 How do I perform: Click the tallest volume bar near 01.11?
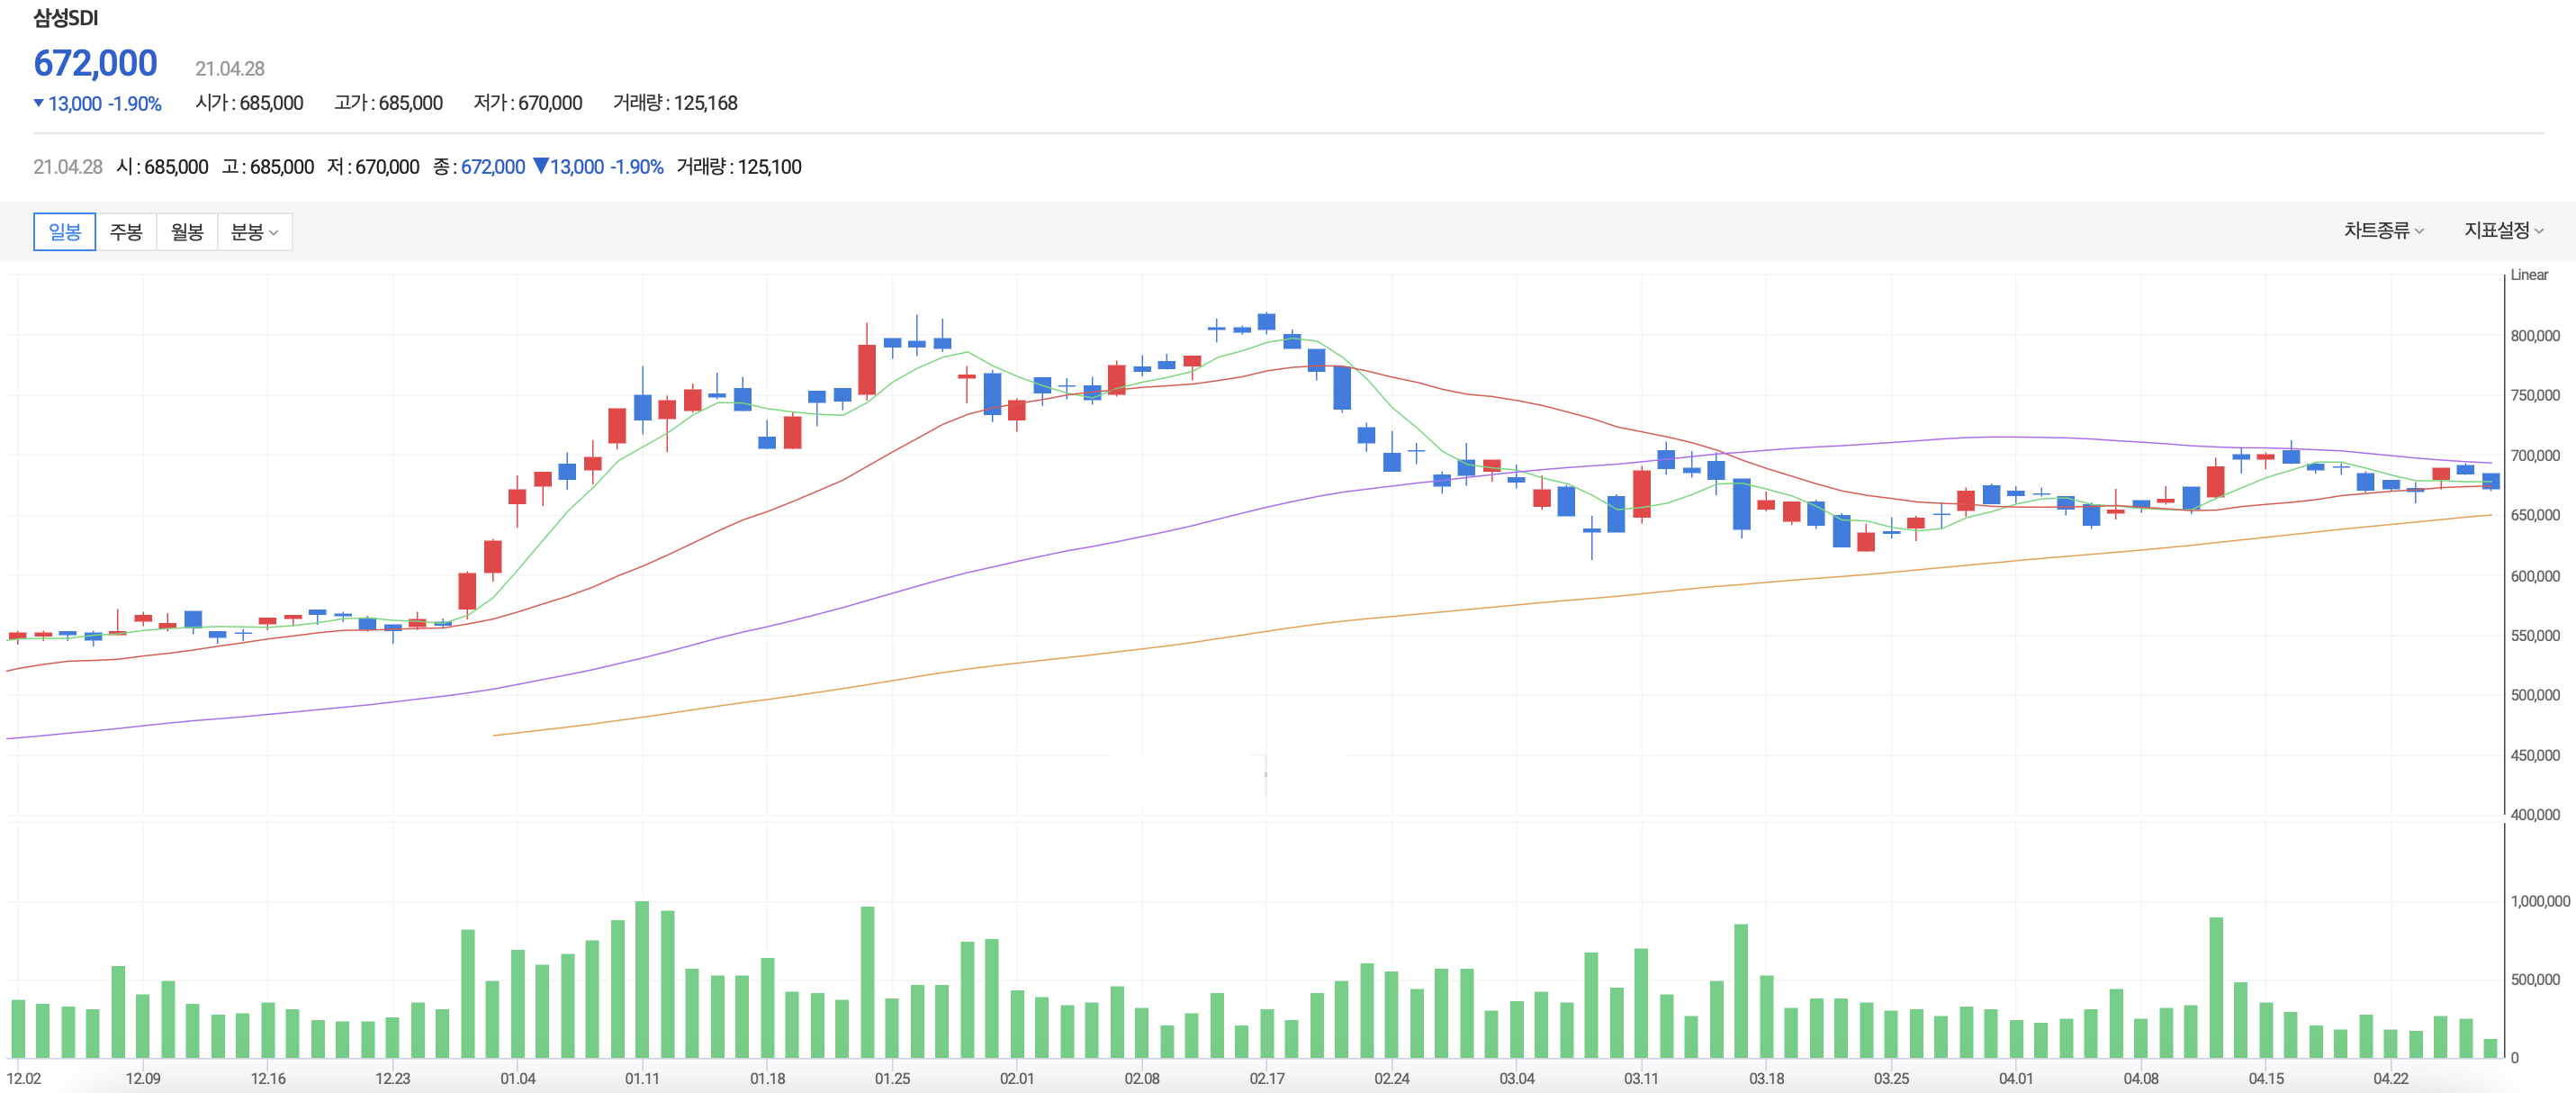coord(642,980)
